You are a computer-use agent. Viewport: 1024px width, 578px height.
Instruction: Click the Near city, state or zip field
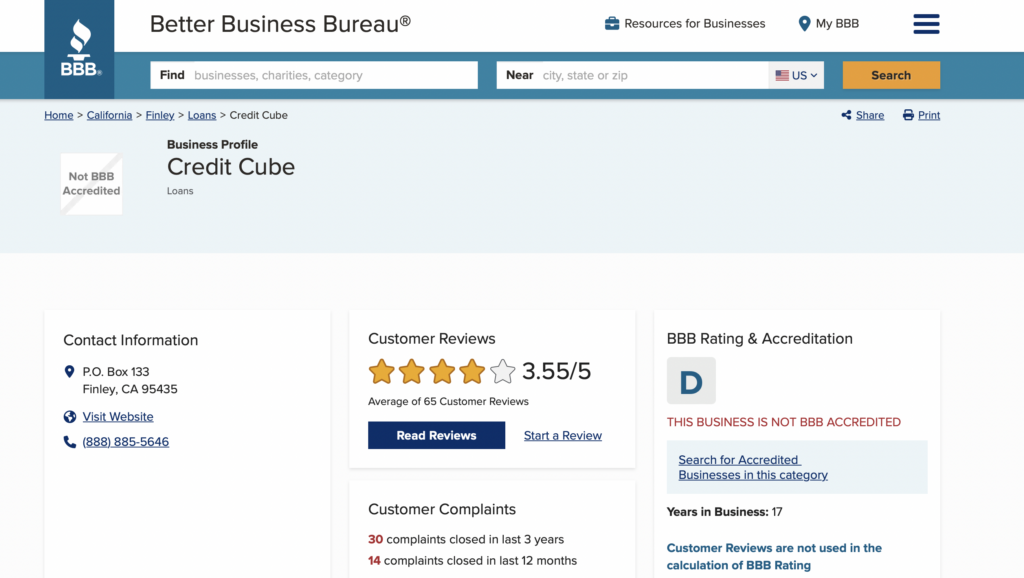click(632, 75)
